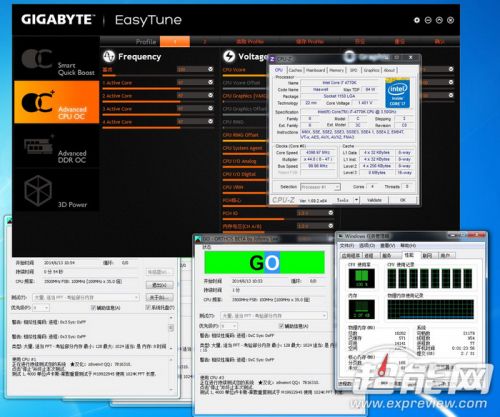Screen dimensions: 500x417
Task: Click the Core Speed value field in CPU-Z
Action: click(x=317, y=152)
